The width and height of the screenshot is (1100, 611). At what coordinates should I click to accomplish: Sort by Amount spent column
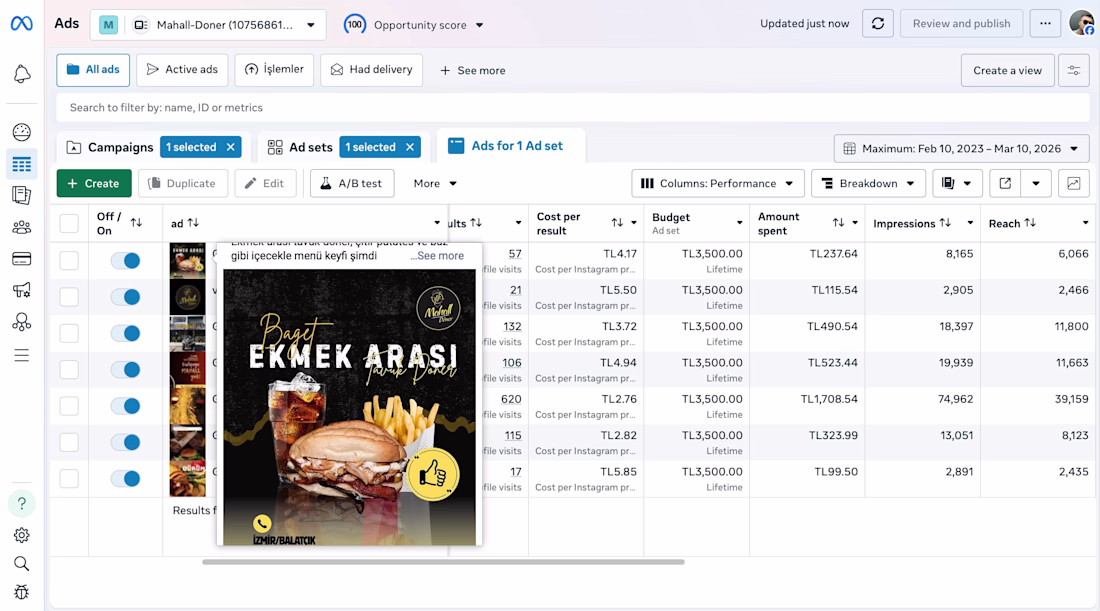pos(838,223)
